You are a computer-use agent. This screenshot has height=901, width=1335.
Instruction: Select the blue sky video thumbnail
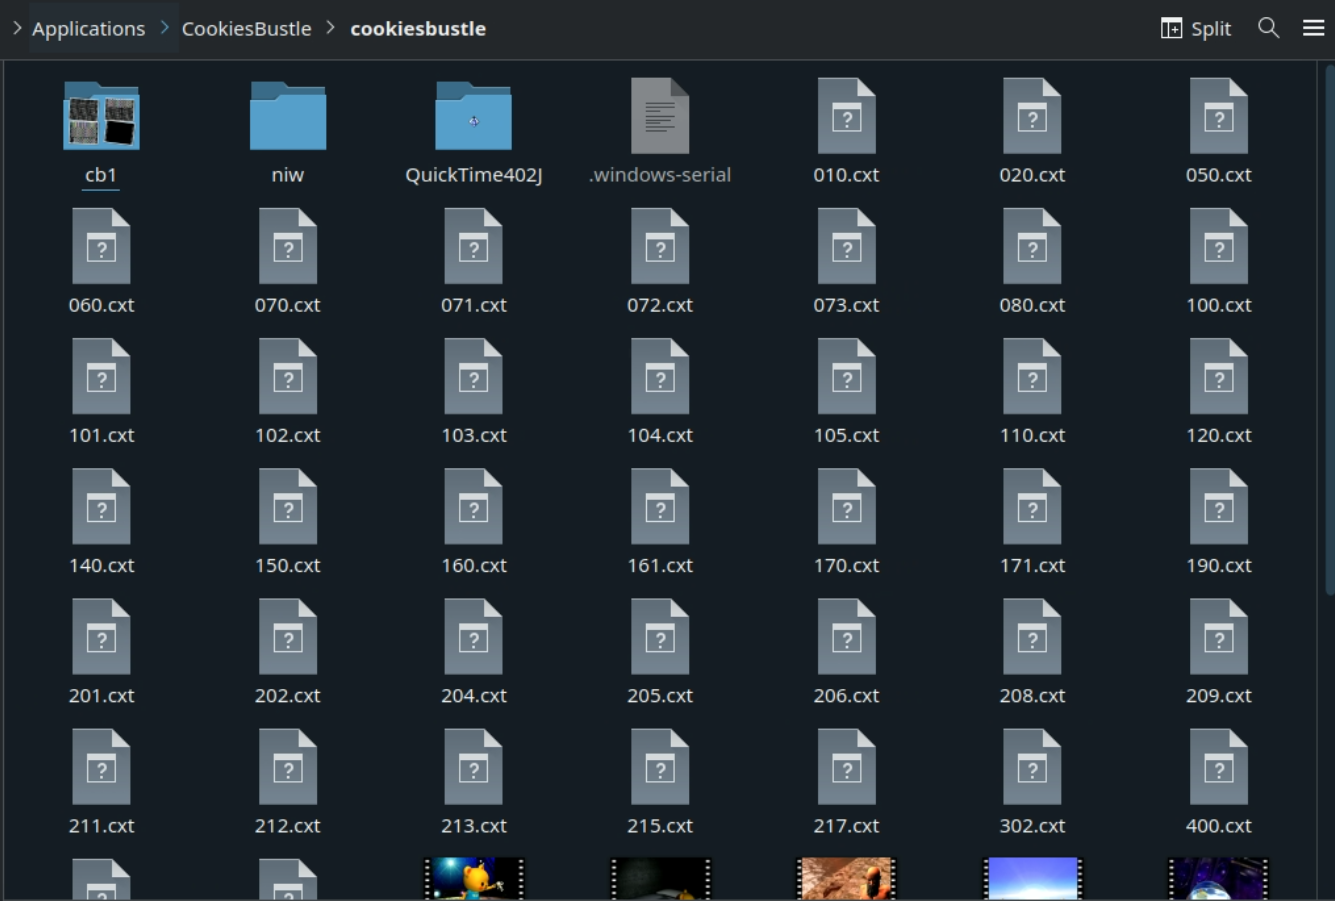click(1033, 879)
